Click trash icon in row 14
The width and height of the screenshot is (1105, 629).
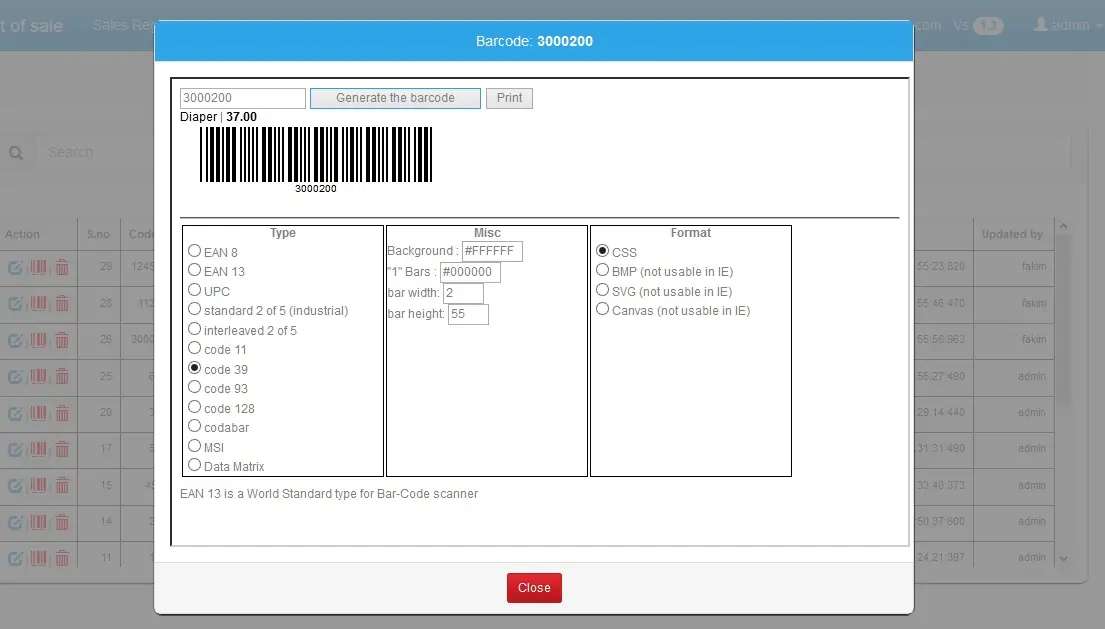pos(62,522)
